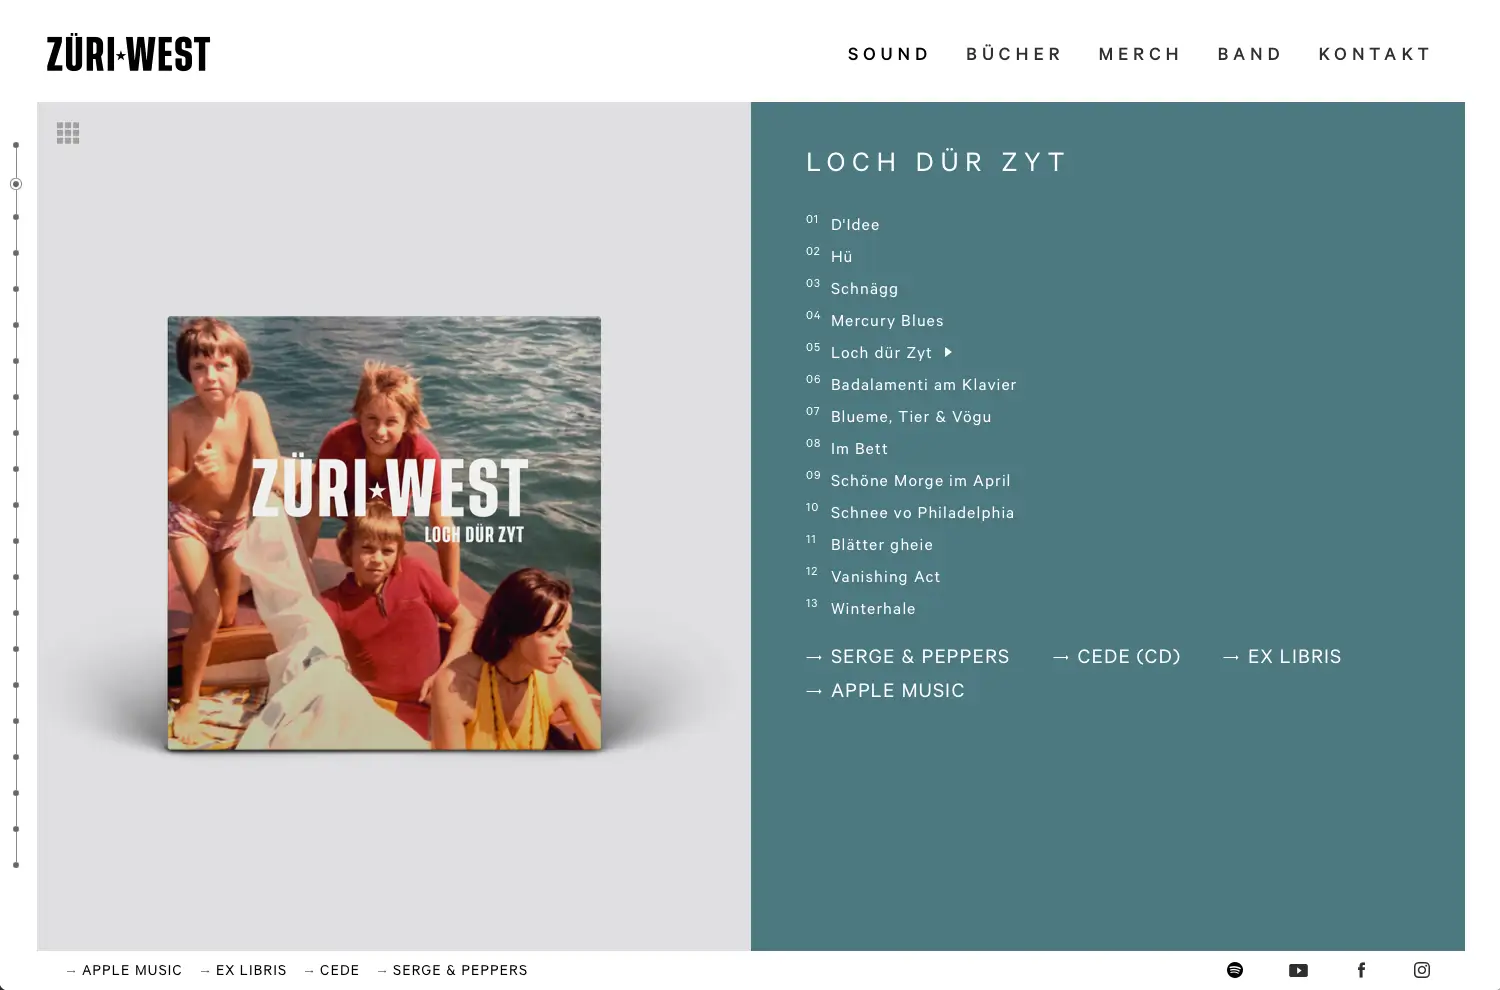Image resolution: width=1500 pixels, height=990 pixels.
Task: Open EX LIBRIS link in teal panel
Action: pyautogui.click(x=1282, y=657)
